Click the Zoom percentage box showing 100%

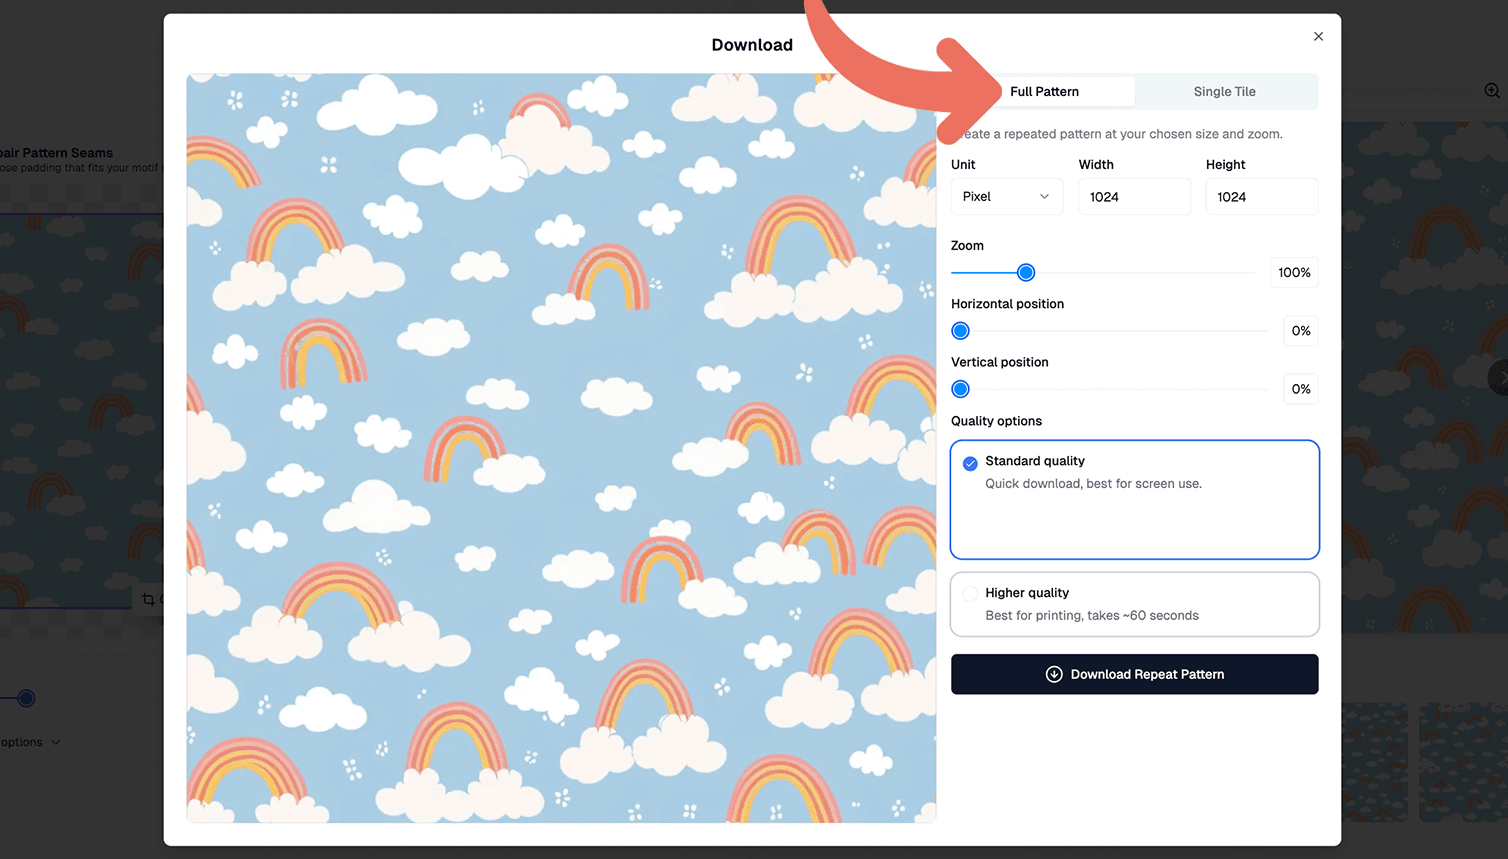tap(1293, 273)
